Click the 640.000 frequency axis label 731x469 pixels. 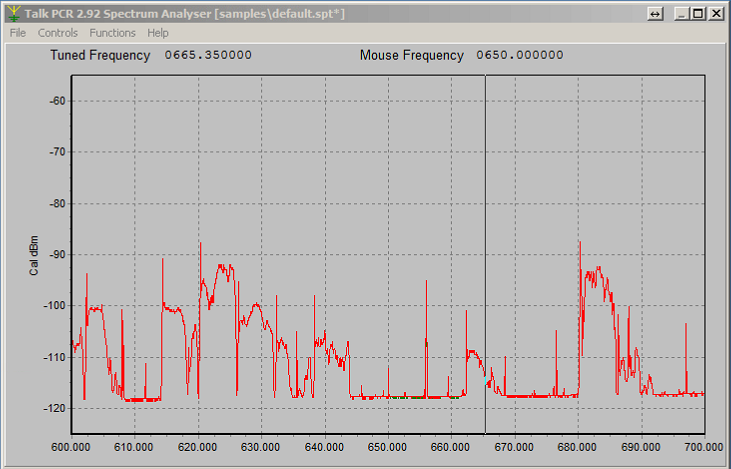[324, 447]
